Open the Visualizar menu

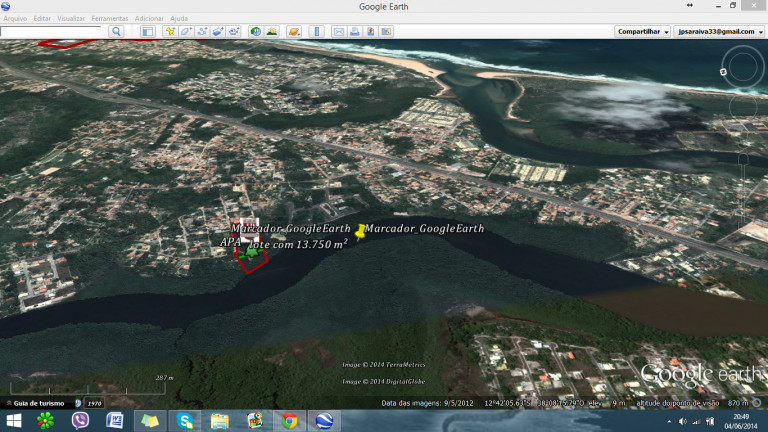(71, 18)
